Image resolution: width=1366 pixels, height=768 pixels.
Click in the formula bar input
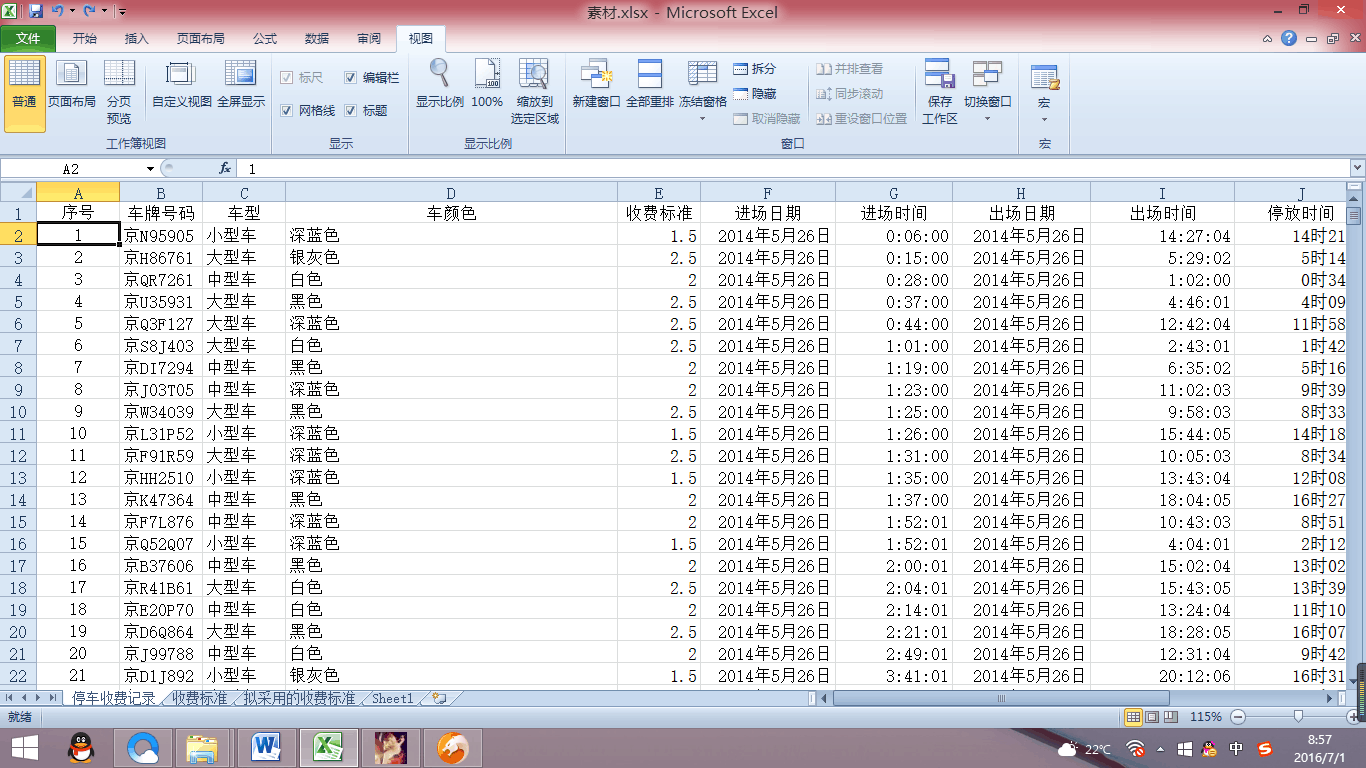(x=793, y=169)
